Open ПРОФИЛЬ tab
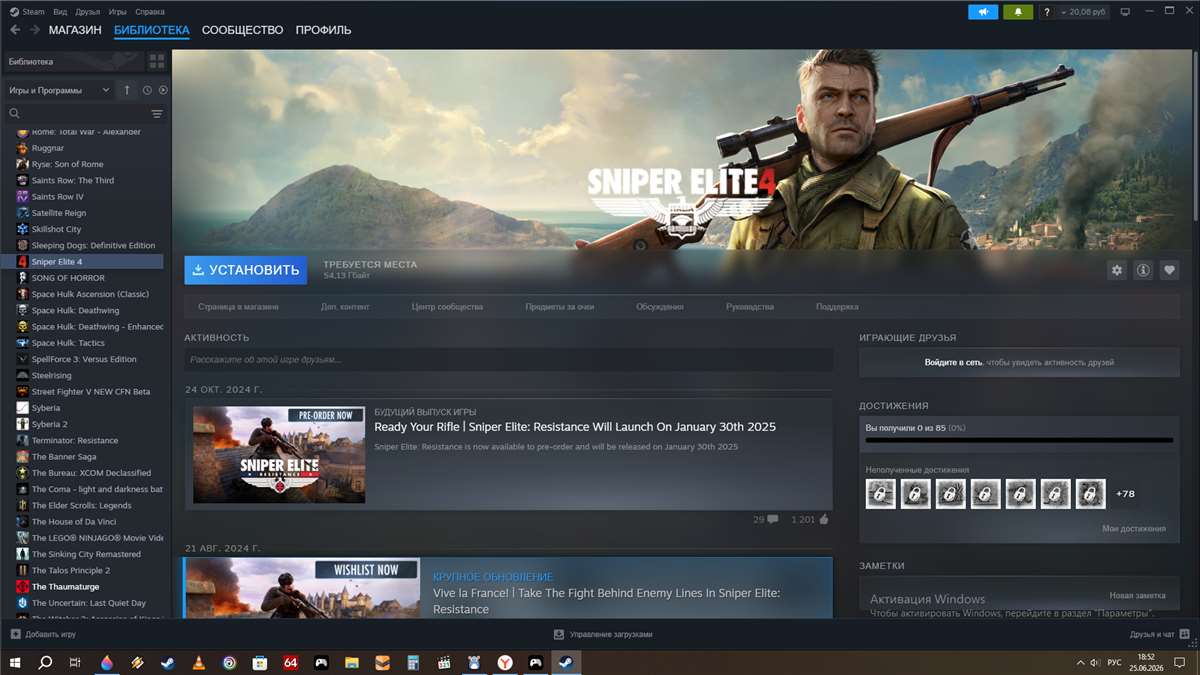1200x675 pixels. 323,30
